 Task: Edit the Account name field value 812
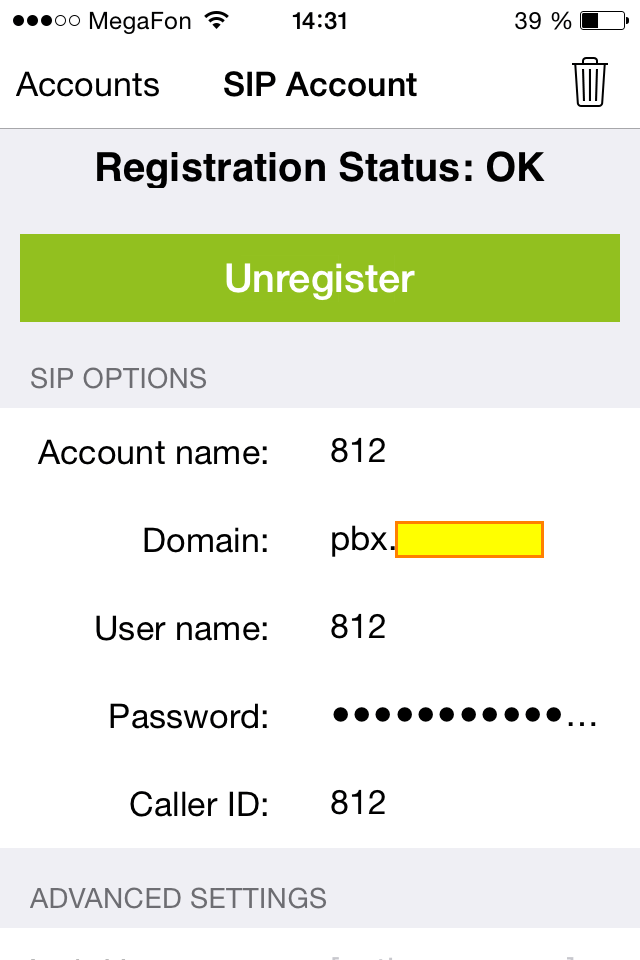point(358,451)
